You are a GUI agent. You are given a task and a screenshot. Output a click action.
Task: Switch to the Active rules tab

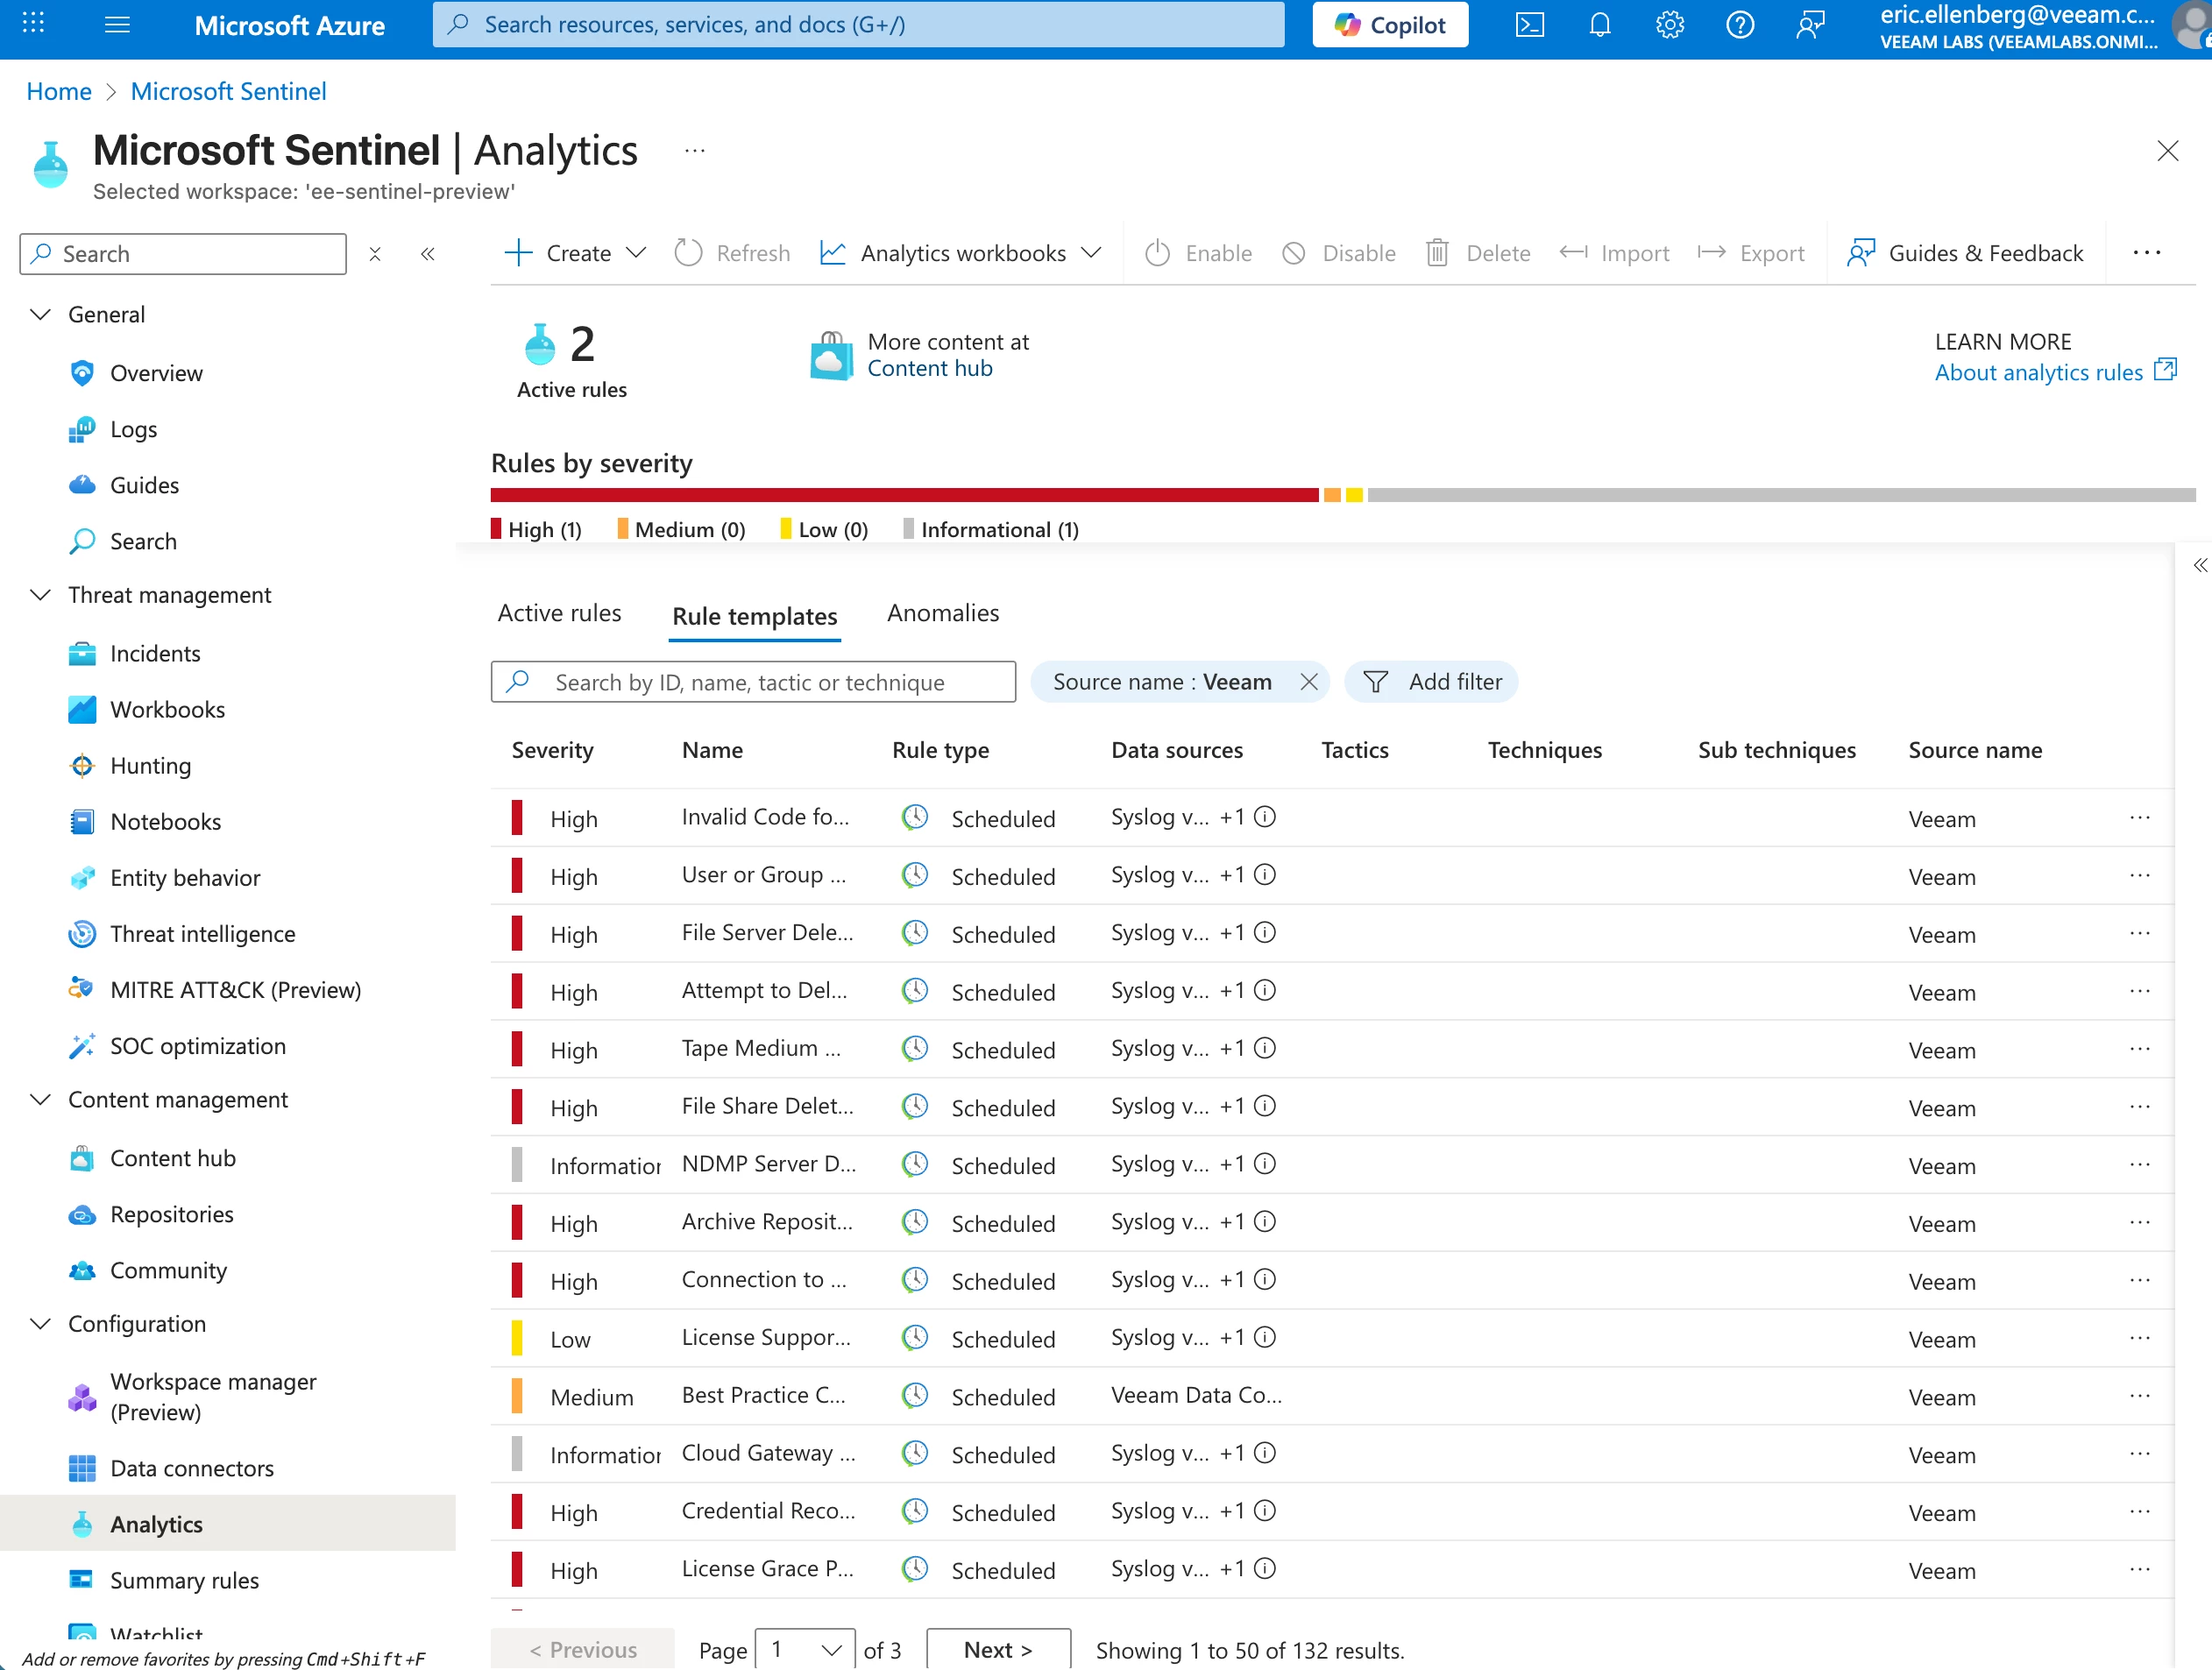pos(559,613)
